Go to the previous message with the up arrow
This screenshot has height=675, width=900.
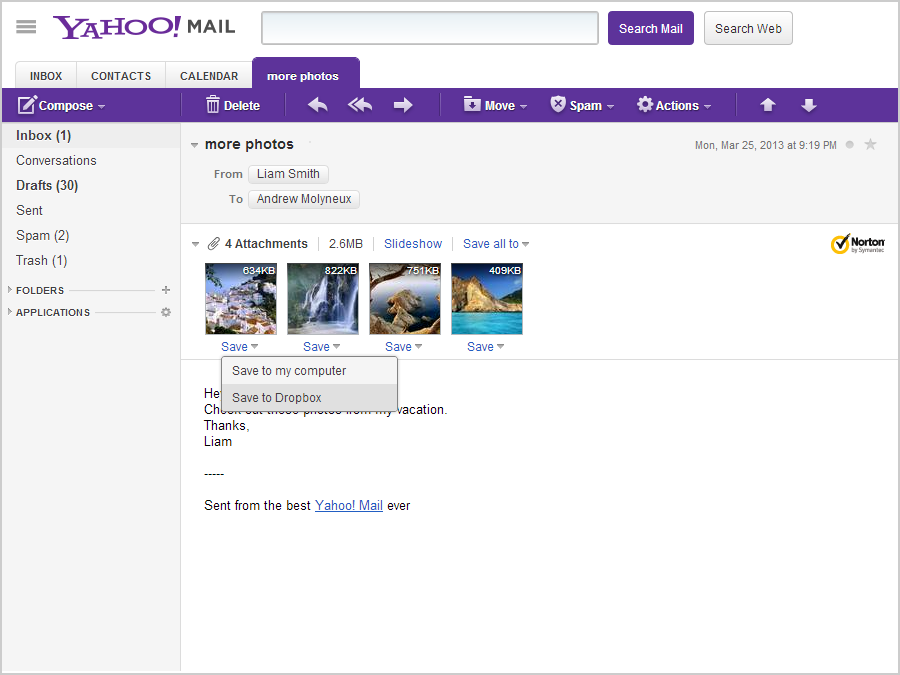click(x=767, y=105)
